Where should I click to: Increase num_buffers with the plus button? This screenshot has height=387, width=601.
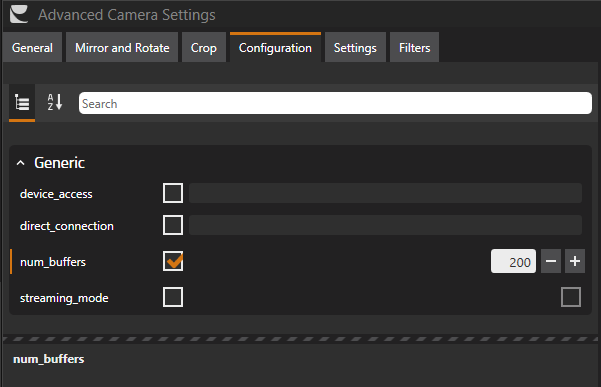[575, 261]
